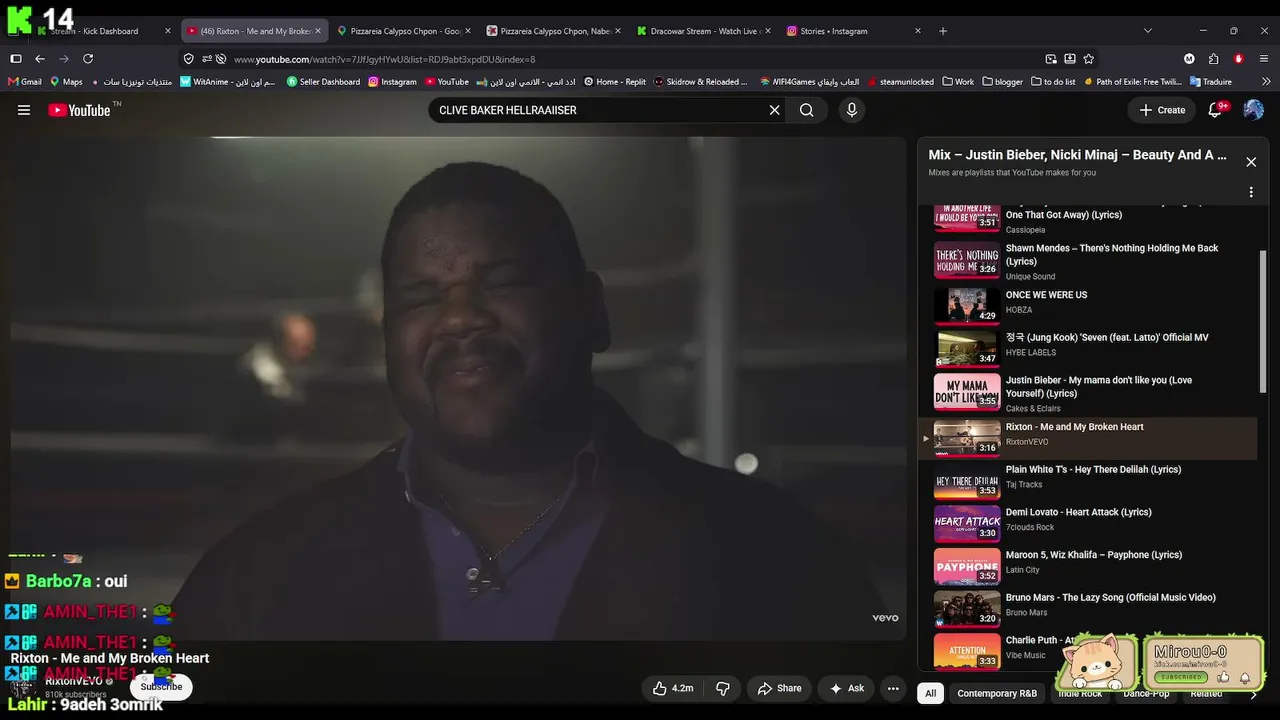The width and height of the screenshot is (1280, 720).
Task: Open more actions under the video
Action: (894, 688)
